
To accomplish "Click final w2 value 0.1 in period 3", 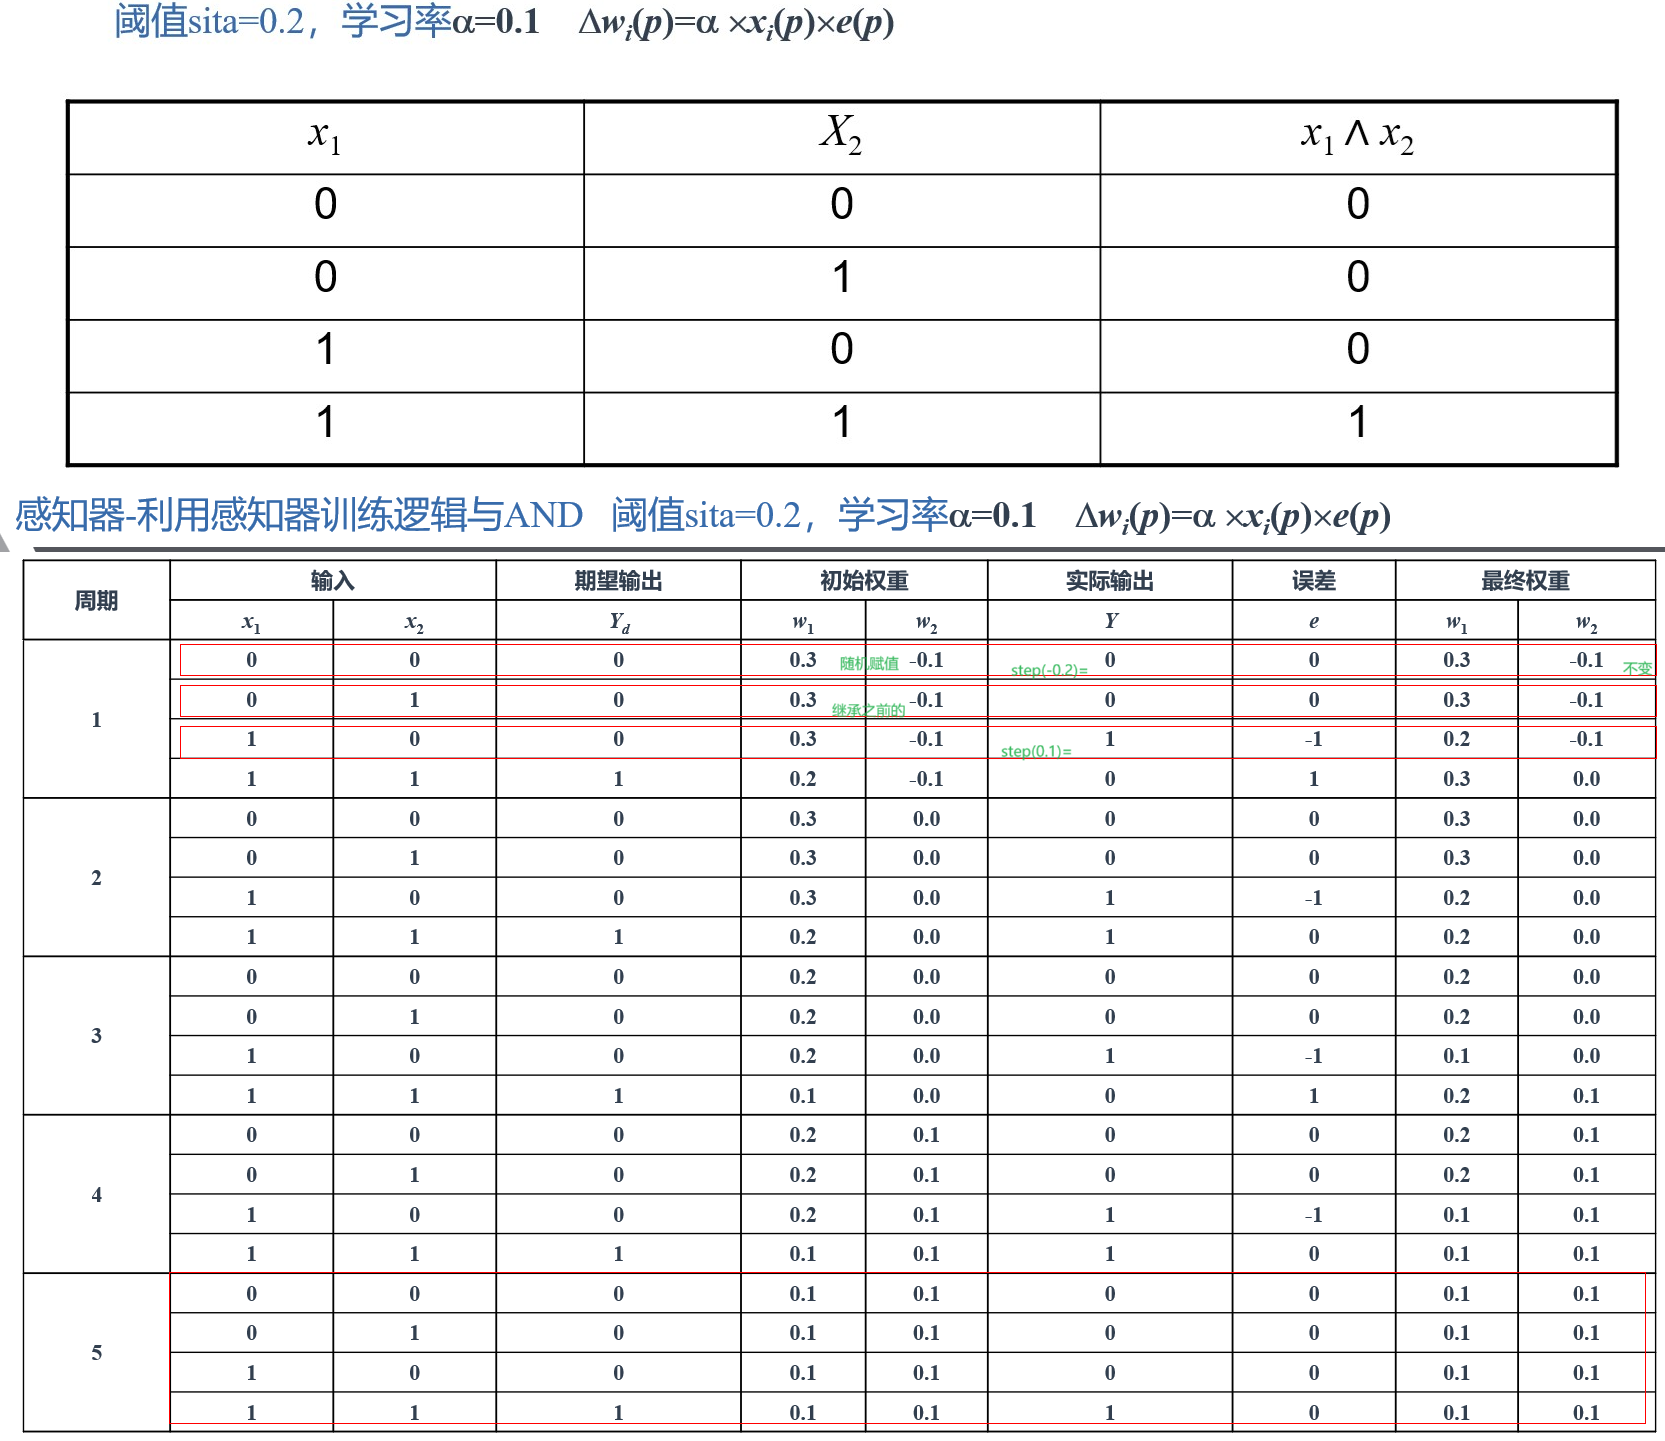I will click(1586, 1096).
